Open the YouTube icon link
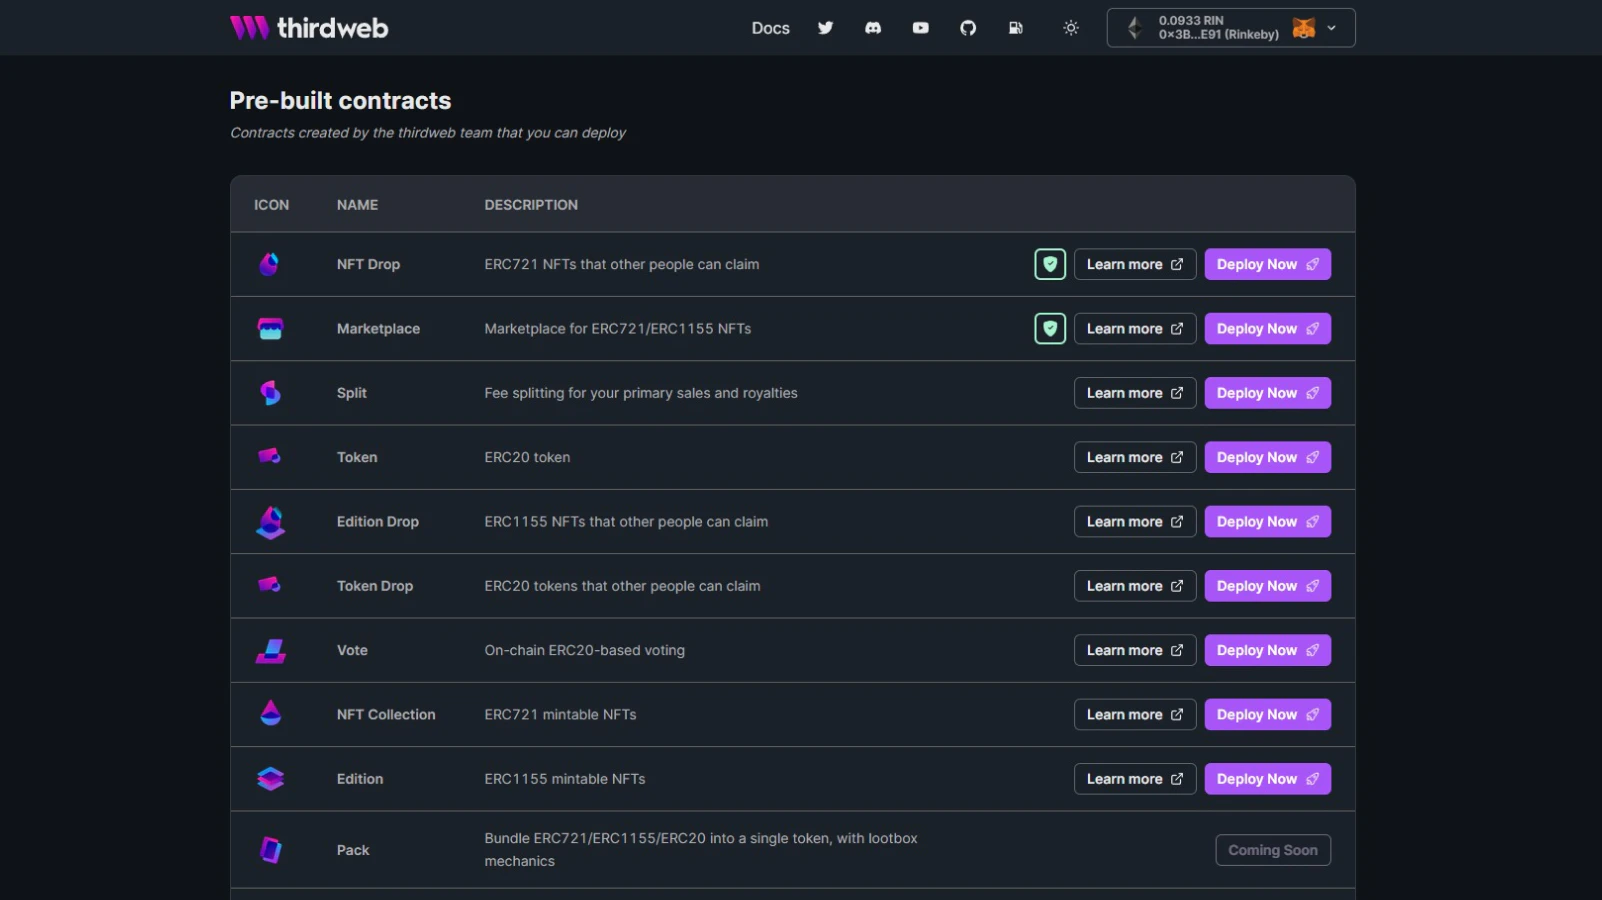 (x=921, y=28)
